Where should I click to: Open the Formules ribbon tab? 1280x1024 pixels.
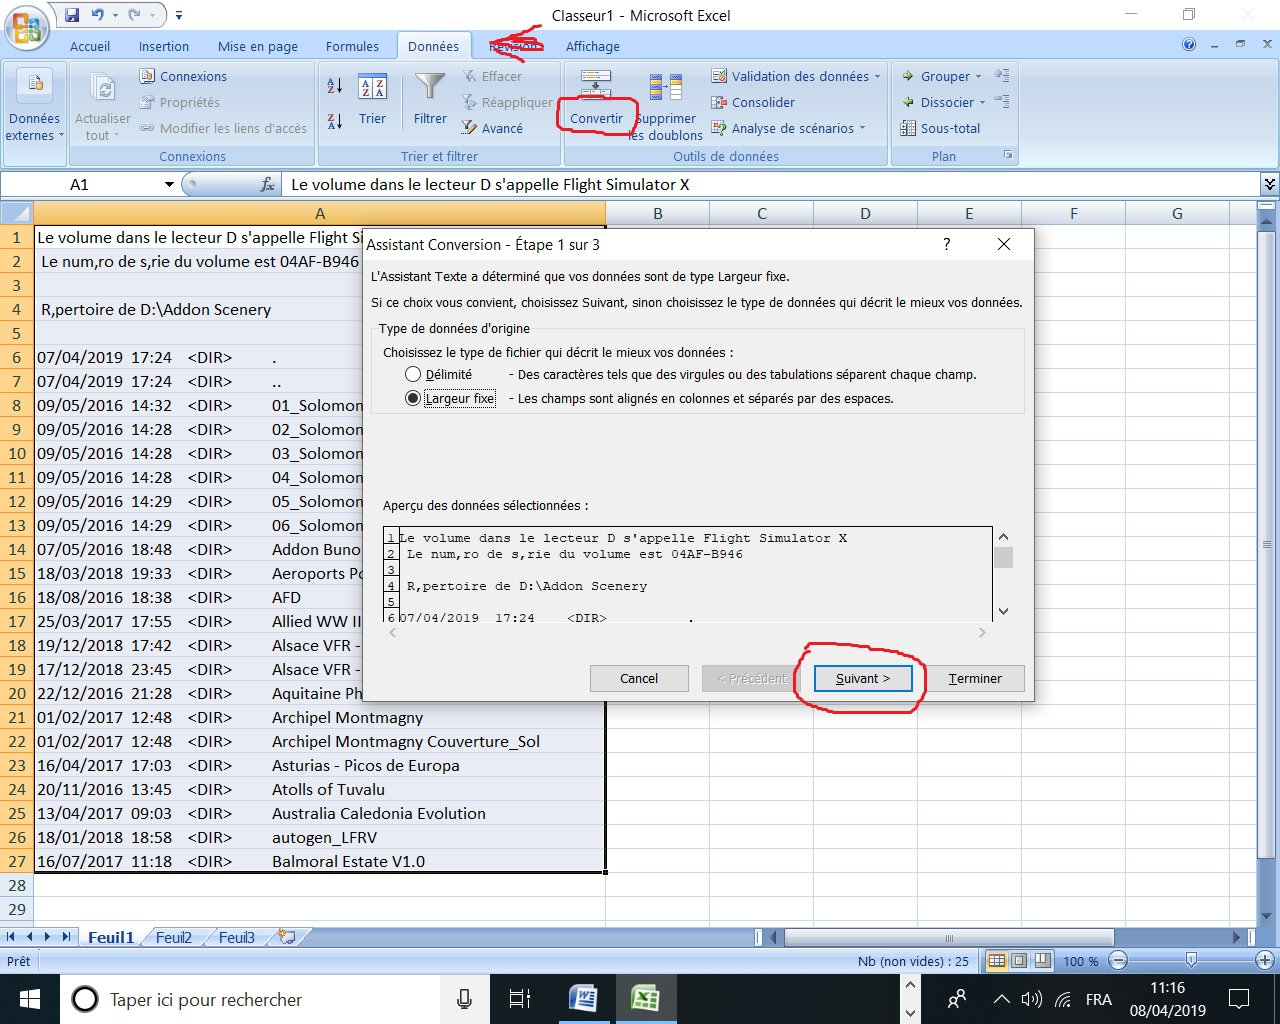click(352, 46)
